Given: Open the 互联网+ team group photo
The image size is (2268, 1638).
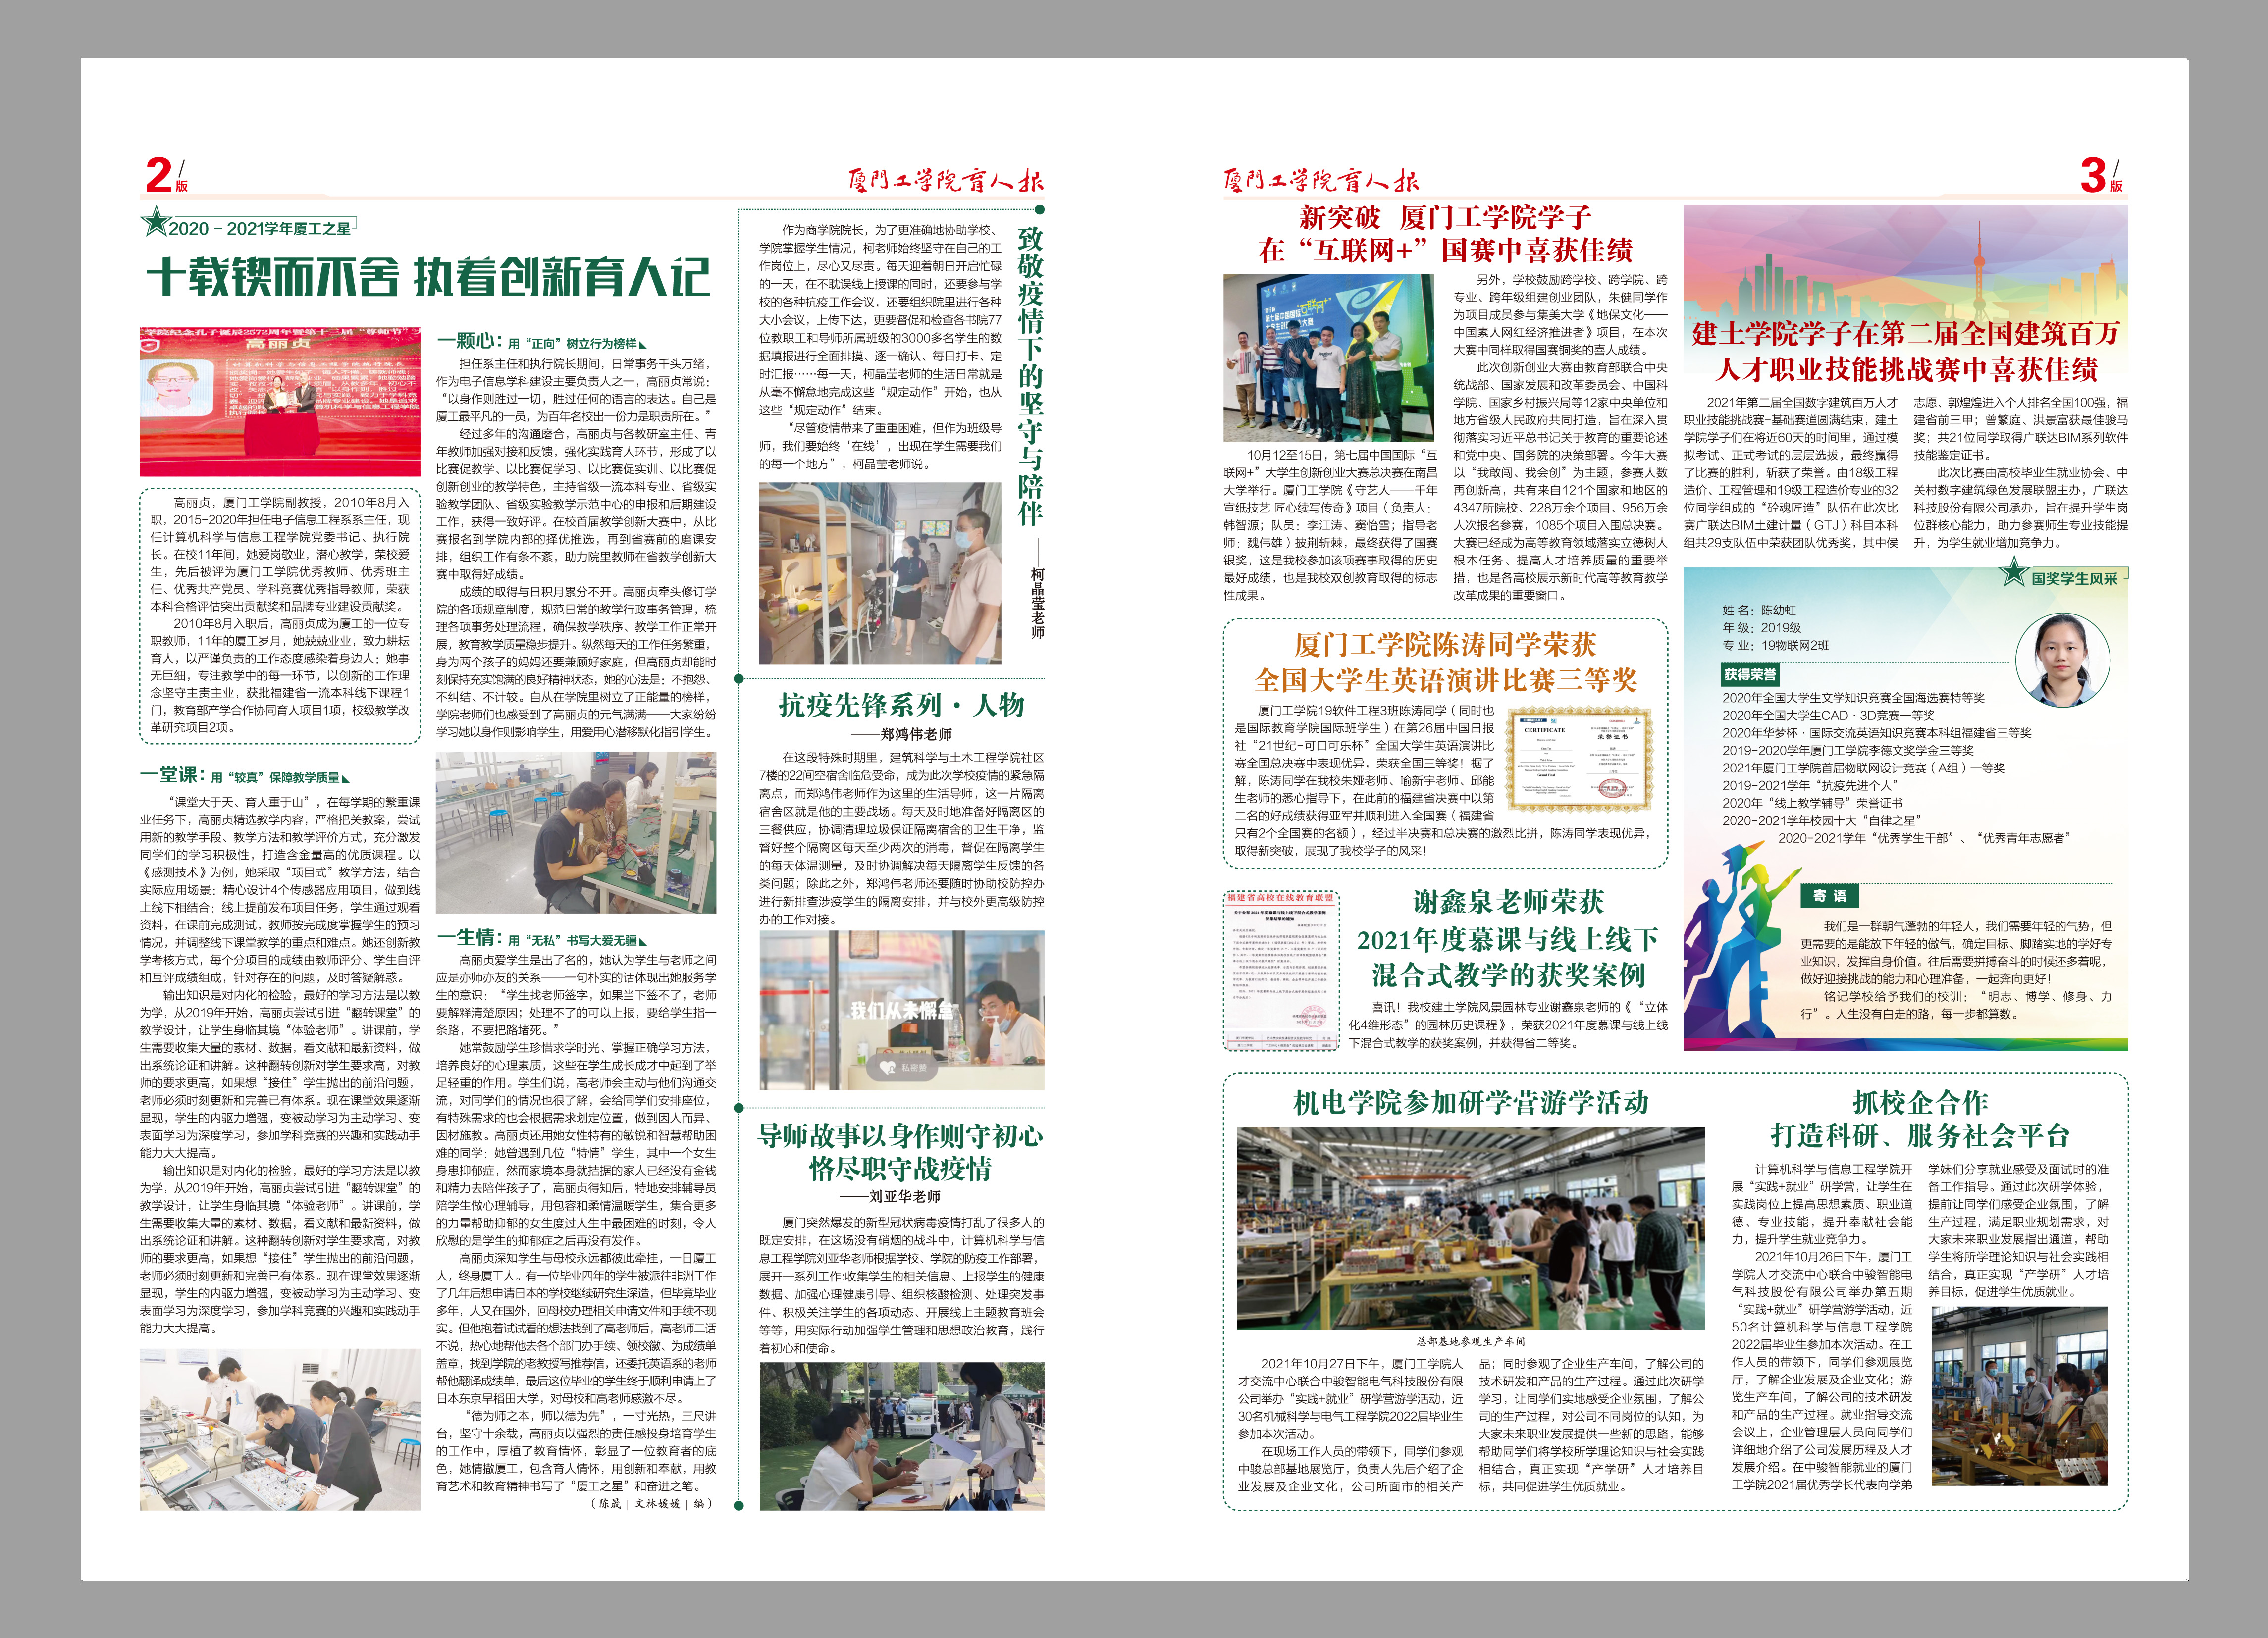Looking at the screenshot, I should 1330,358.
